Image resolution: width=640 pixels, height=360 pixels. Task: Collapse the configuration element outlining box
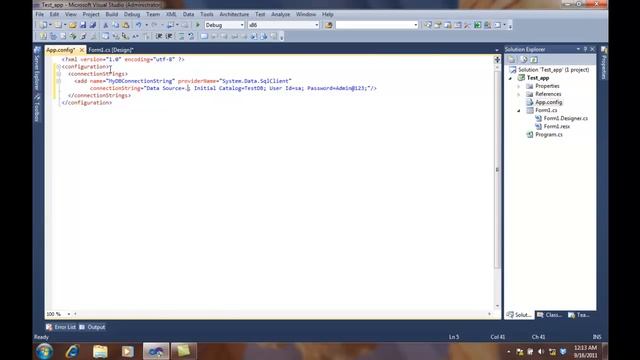(x=59, y=67)
